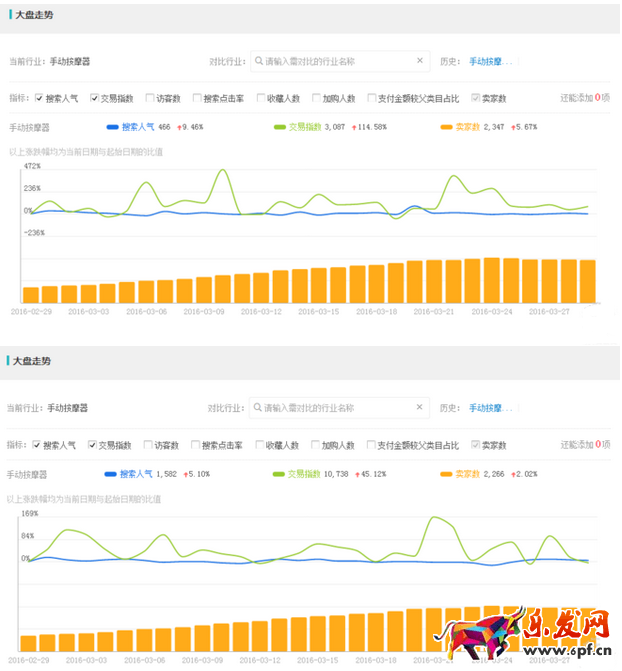Click the search magnifier icon in the bottom chart's 对比行业 box
The image size is (622, 671).
click(257, 408)
